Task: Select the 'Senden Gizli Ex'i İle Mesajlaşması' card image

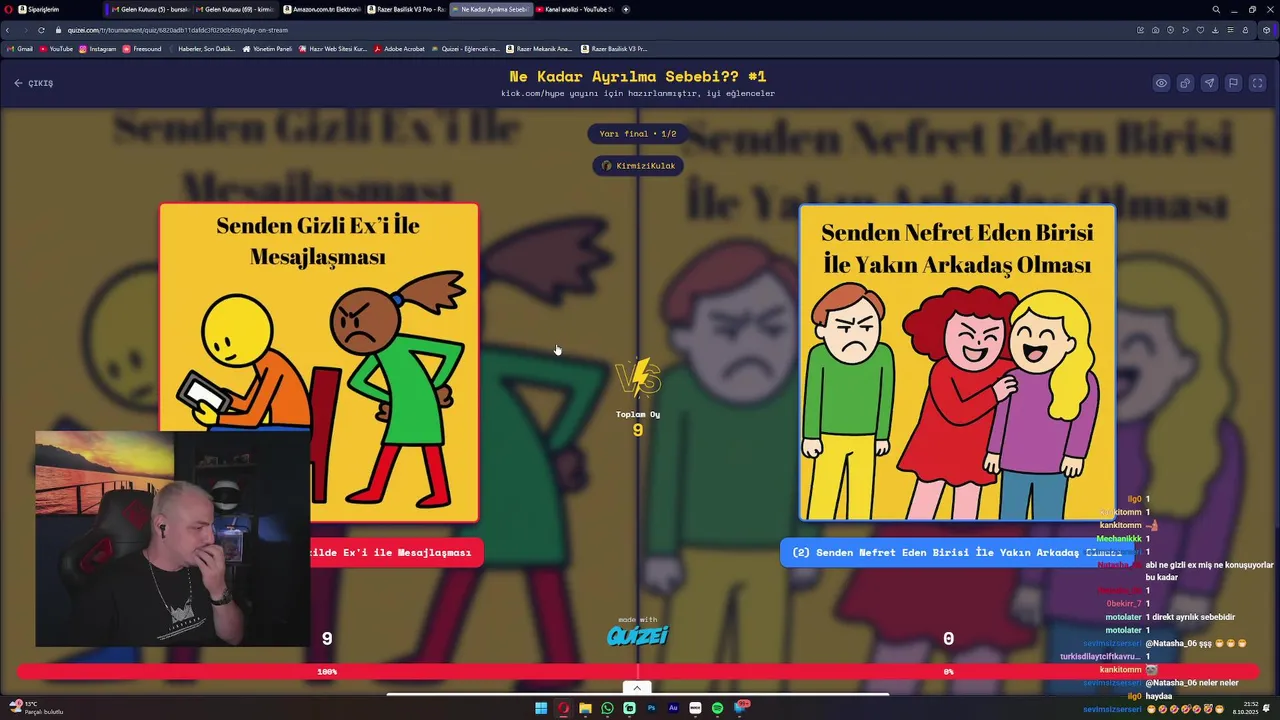Action: tap(319, 362)
